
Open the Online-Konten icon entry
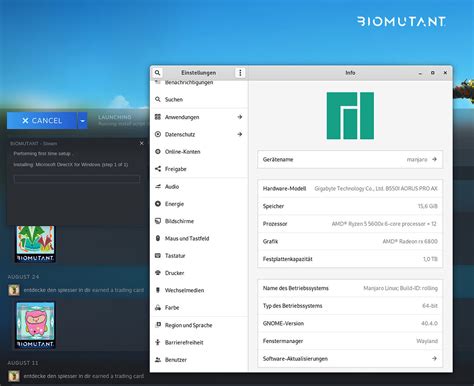point(158,151)
